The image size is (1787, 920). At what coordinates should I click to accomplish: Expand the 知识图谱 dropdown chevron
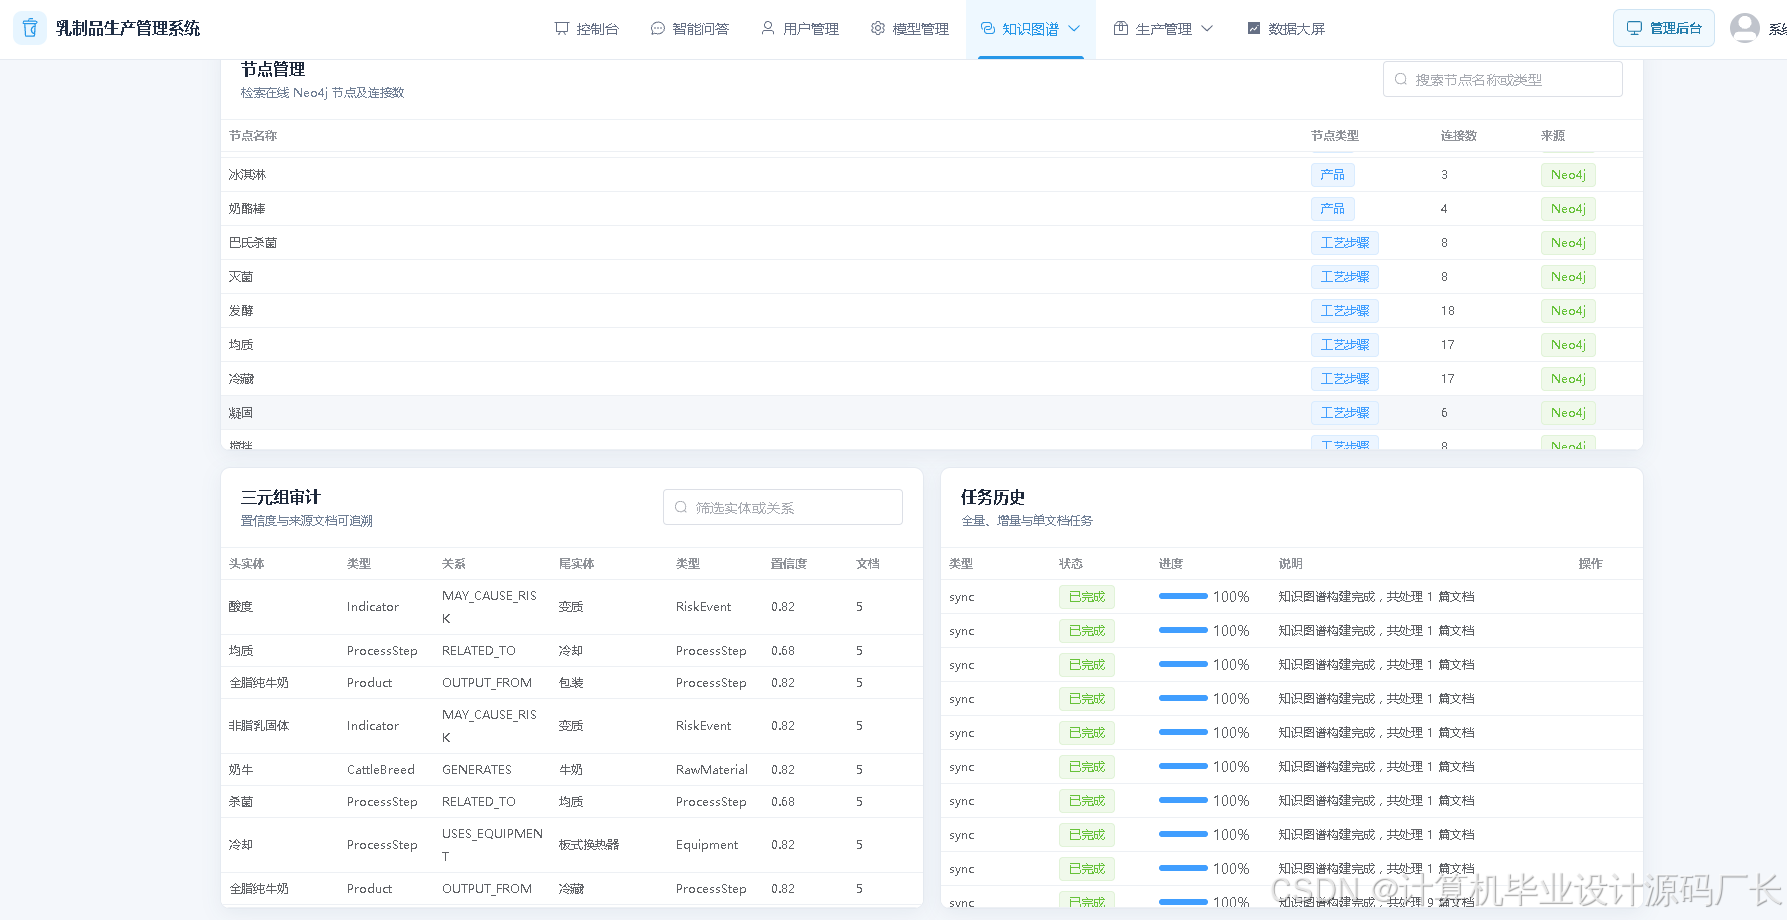[1074, 28]
